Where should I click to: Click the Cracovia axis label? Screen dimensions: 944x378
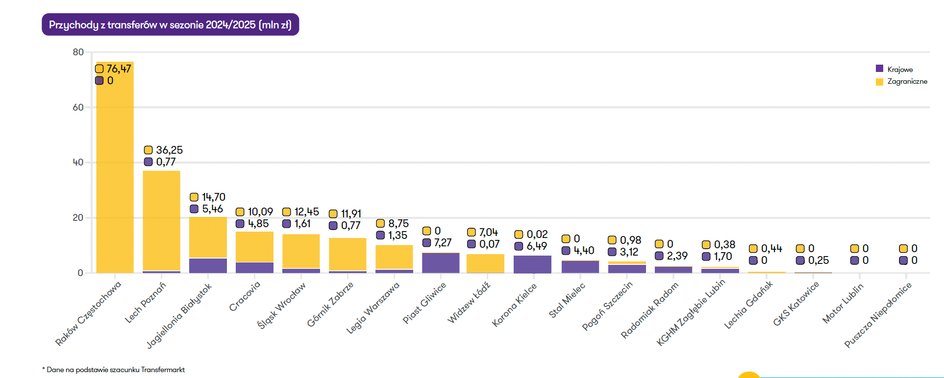[241, 293]
